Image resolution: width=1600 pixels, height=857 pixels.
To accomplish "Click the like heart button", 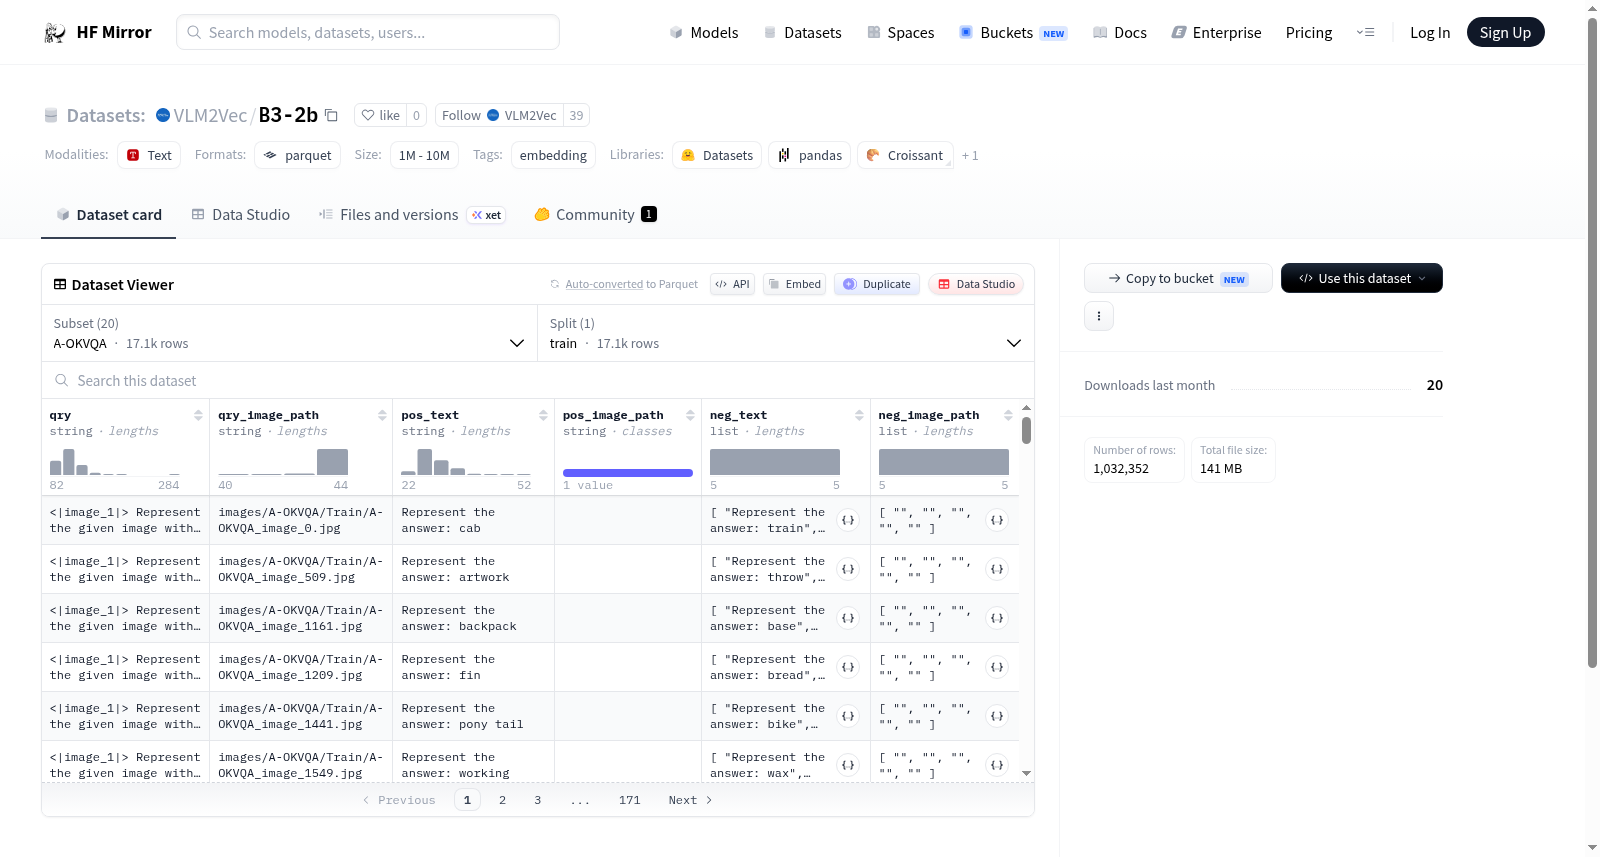I will click(380, 115).
